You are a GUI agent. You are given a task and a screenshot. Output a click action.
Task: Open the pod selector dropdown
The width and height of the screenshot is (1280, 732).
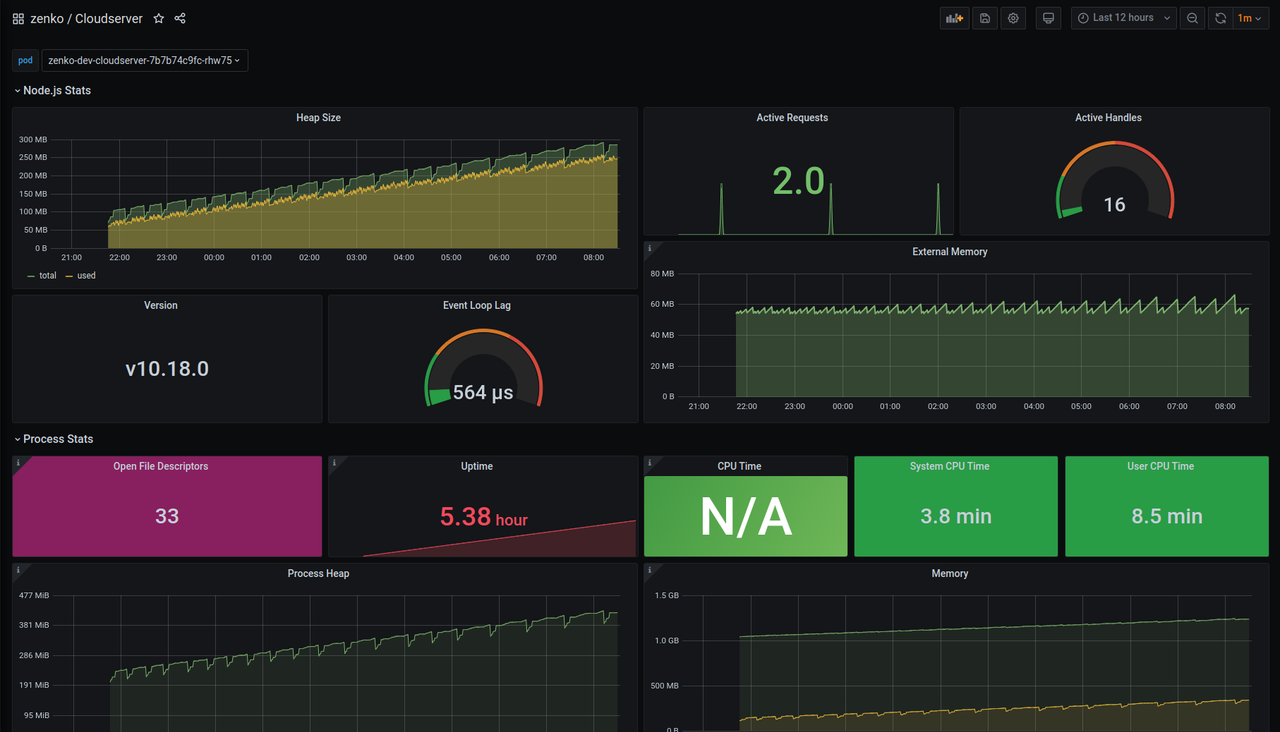point(144,60)
